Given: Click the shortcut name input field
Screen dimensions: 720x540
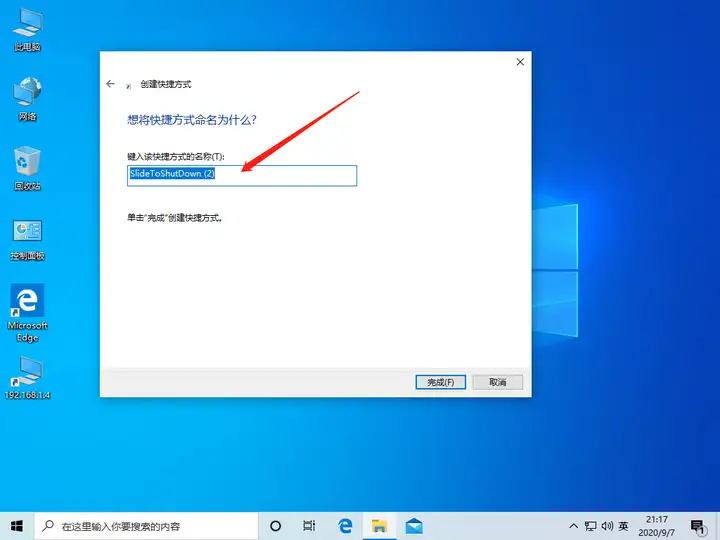Looking at the screenshot, I should pos(242,175).
